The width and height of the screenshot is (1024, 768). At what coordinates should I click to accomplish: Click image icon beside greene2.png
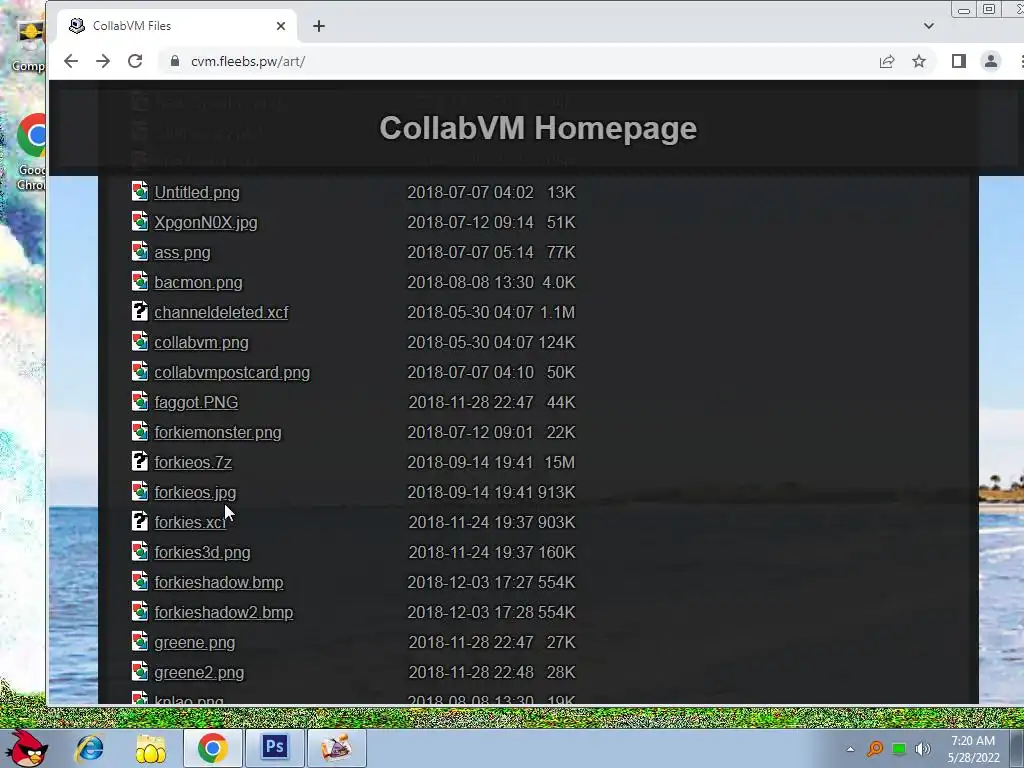coord(140,672)
